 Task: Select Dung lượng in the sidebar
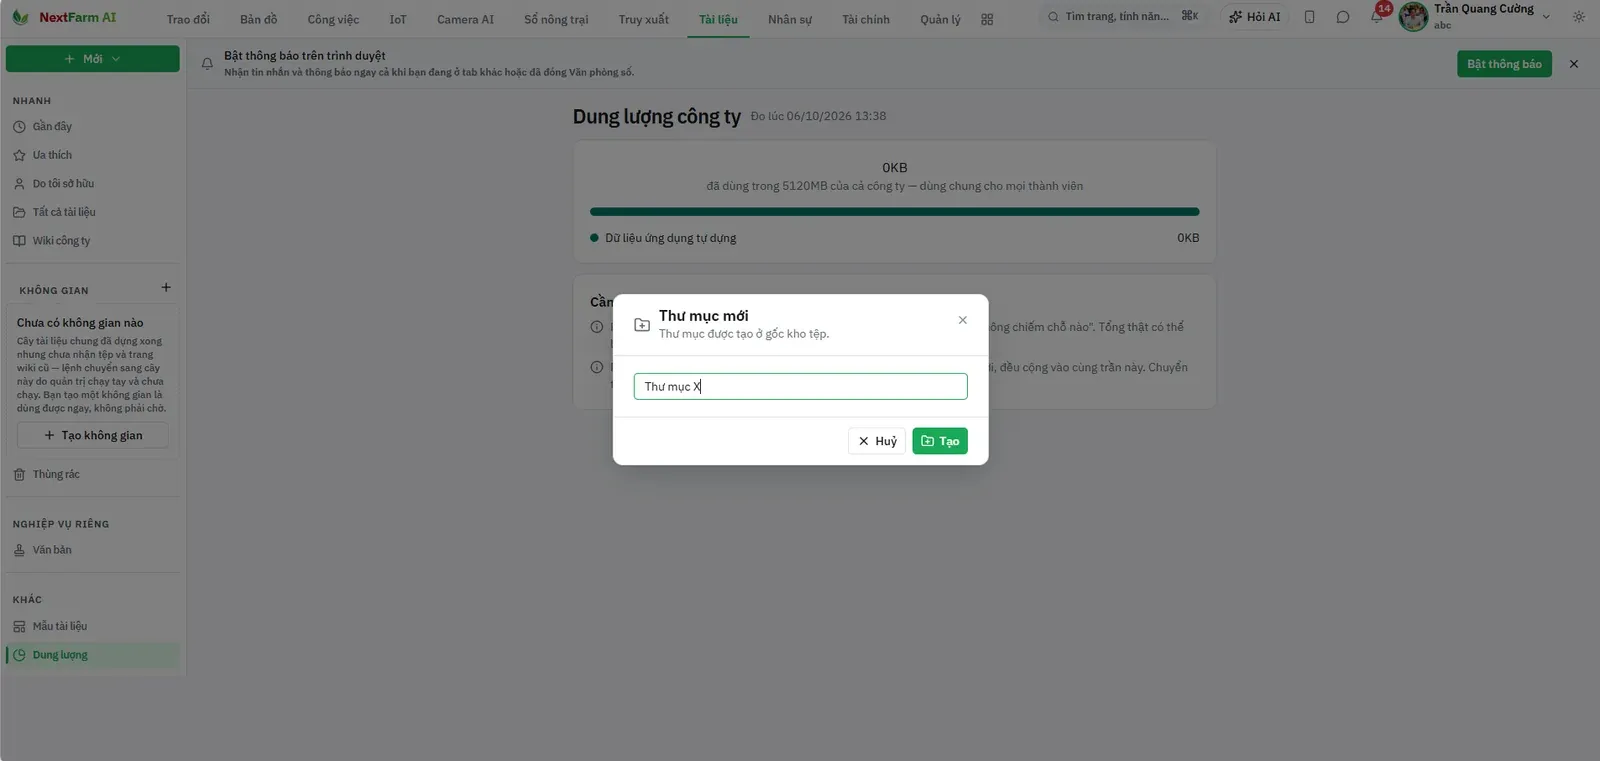(93, 655)
